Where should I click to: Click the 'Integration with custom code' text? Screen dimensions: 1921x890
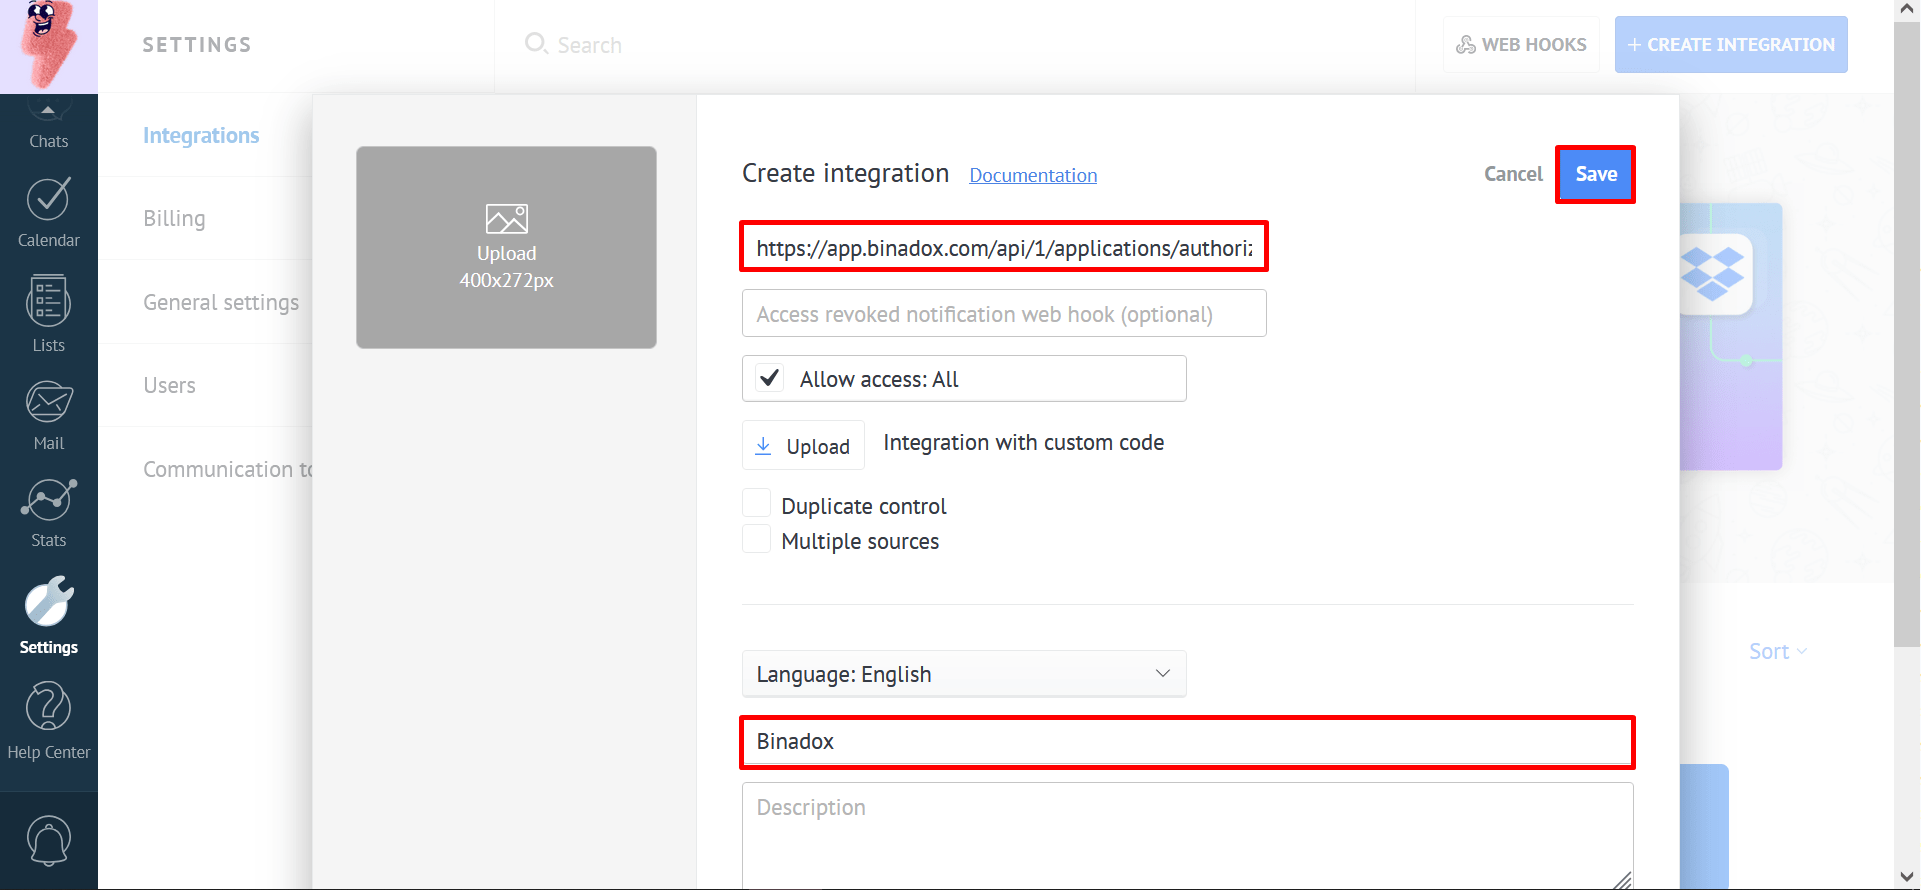pyautogui.click(x=1024, y=442)
